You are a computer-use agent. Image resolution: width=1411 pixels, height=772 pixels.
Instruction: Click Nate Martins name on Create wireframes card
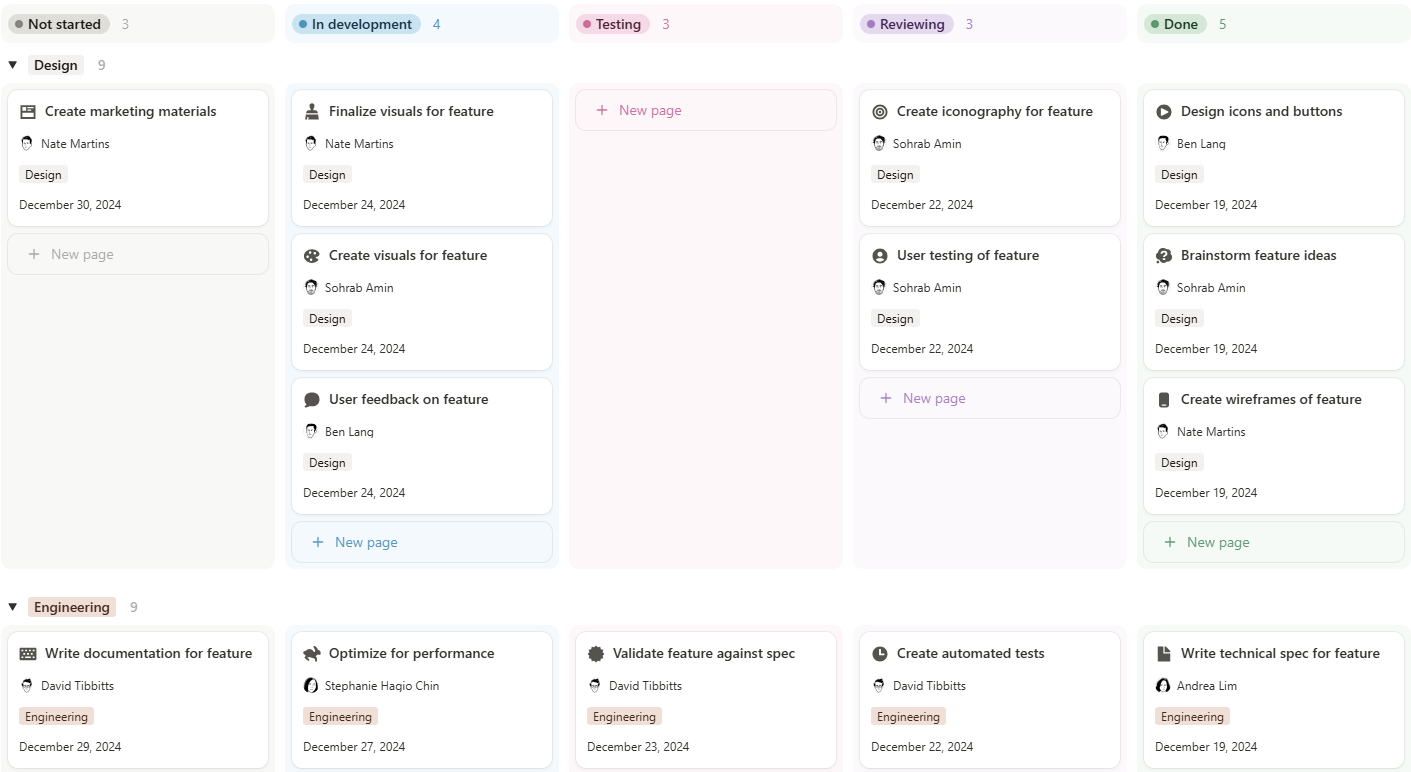(x=1211, y=432)
